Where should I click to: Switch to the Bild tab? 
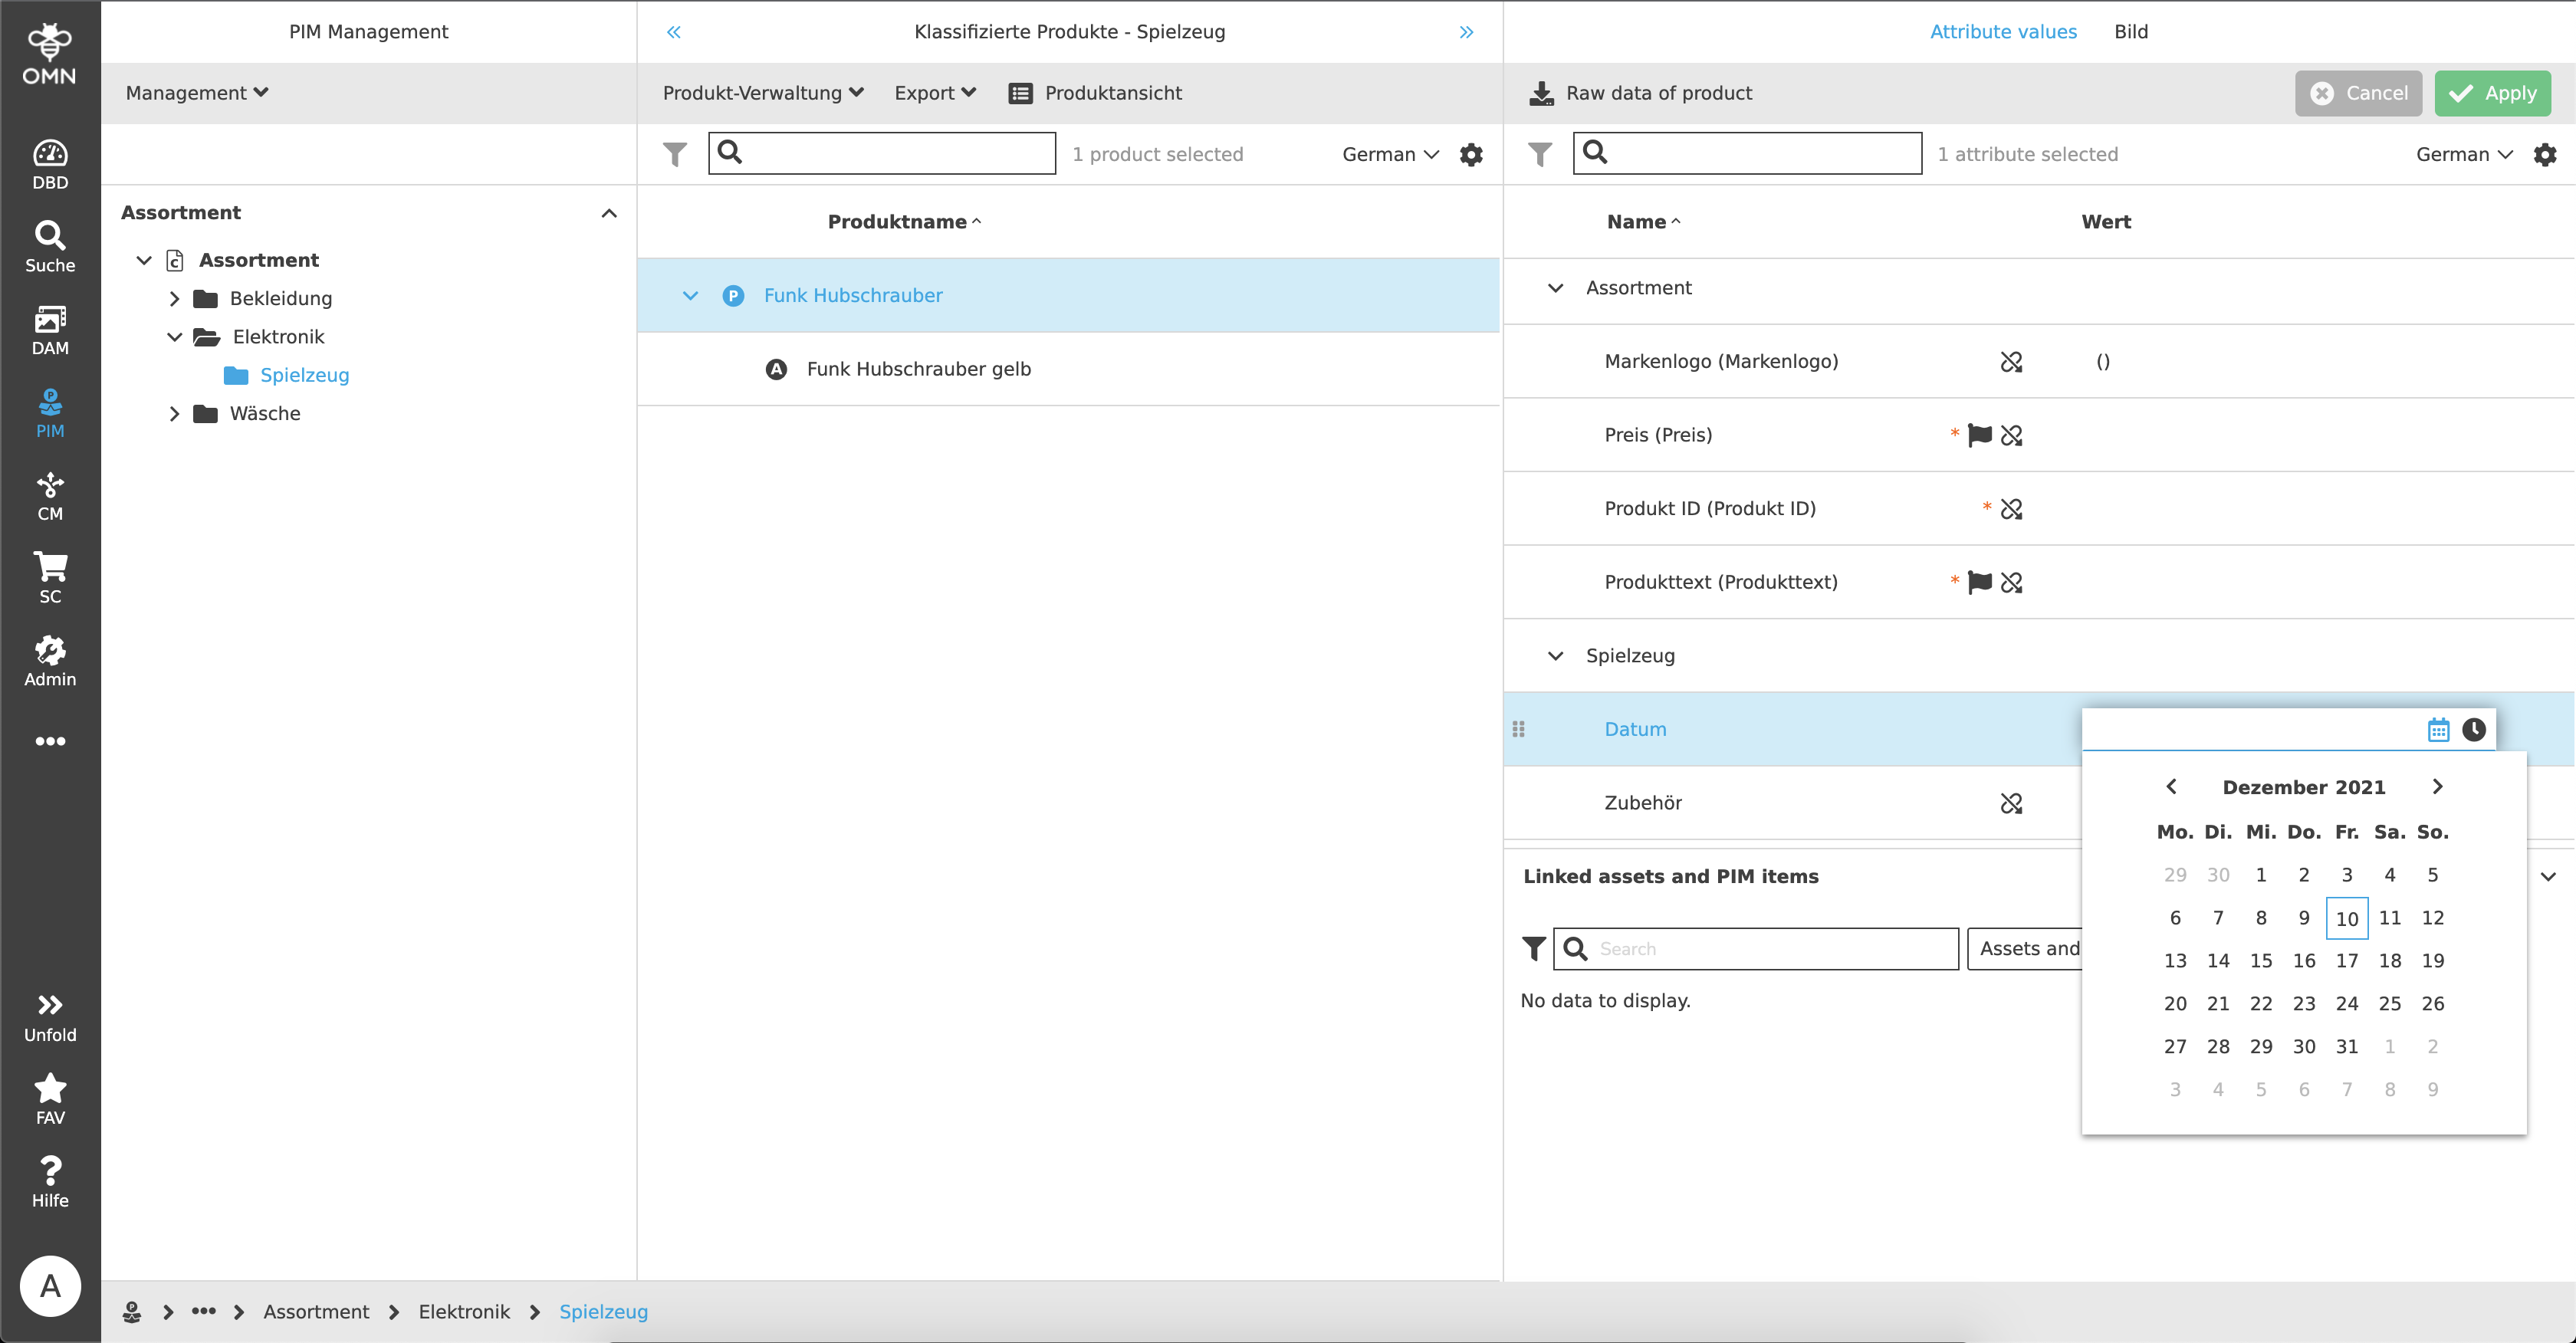(2131, 31)
